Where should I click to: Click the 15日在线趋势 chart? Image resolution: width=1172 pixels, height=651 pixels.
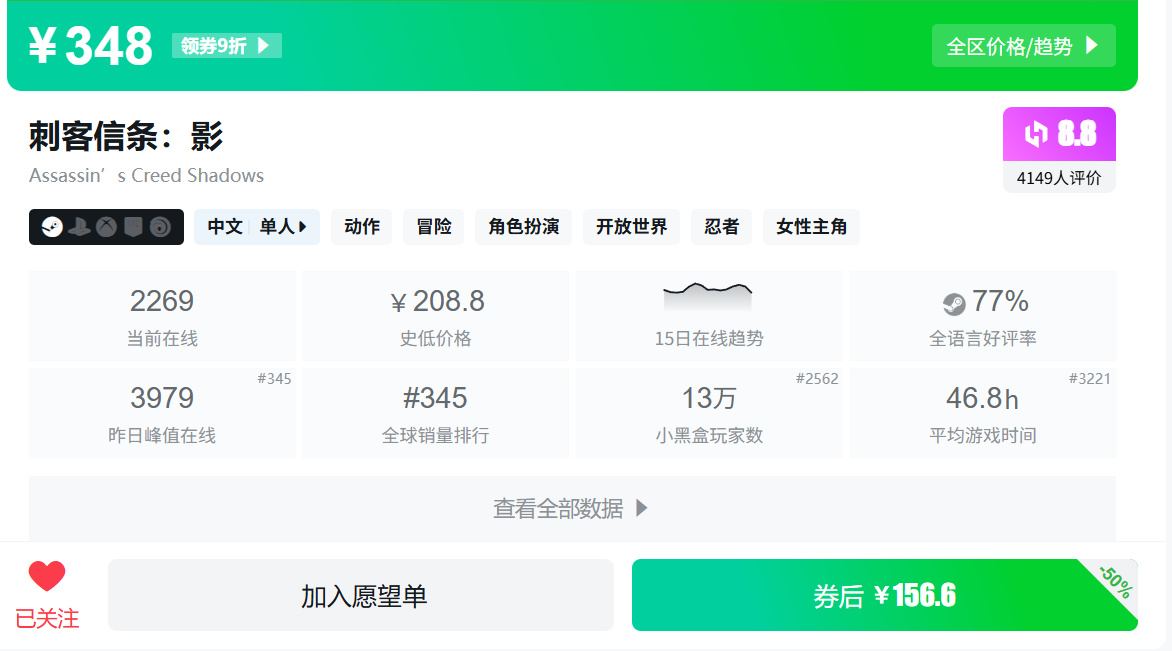709,316
